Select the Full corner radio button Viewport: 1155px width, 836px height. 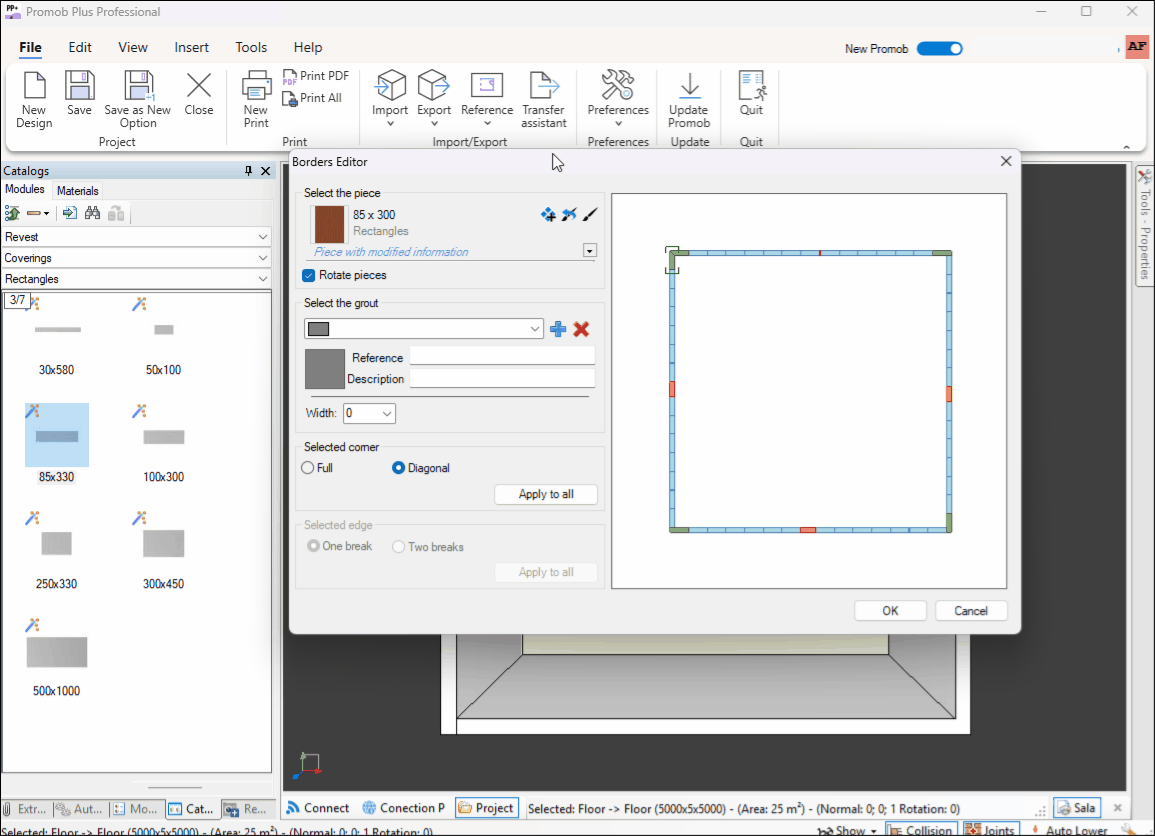point(308,468)
